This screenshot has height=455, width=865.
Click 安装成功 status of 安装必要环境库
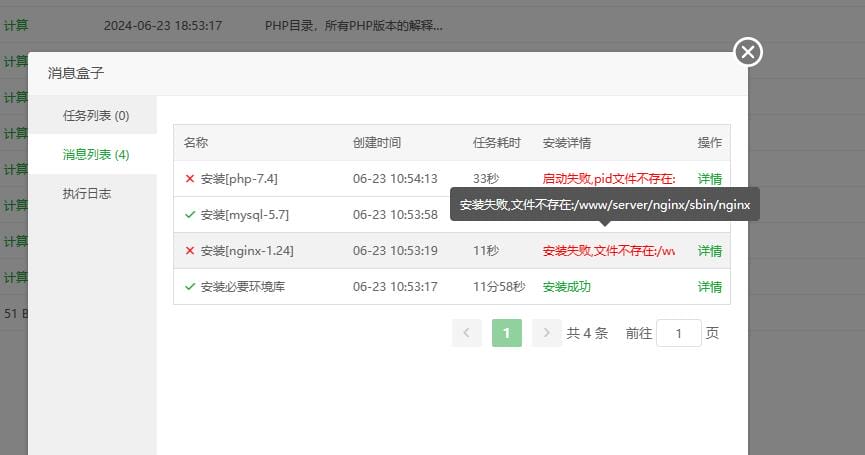[566, 287]
